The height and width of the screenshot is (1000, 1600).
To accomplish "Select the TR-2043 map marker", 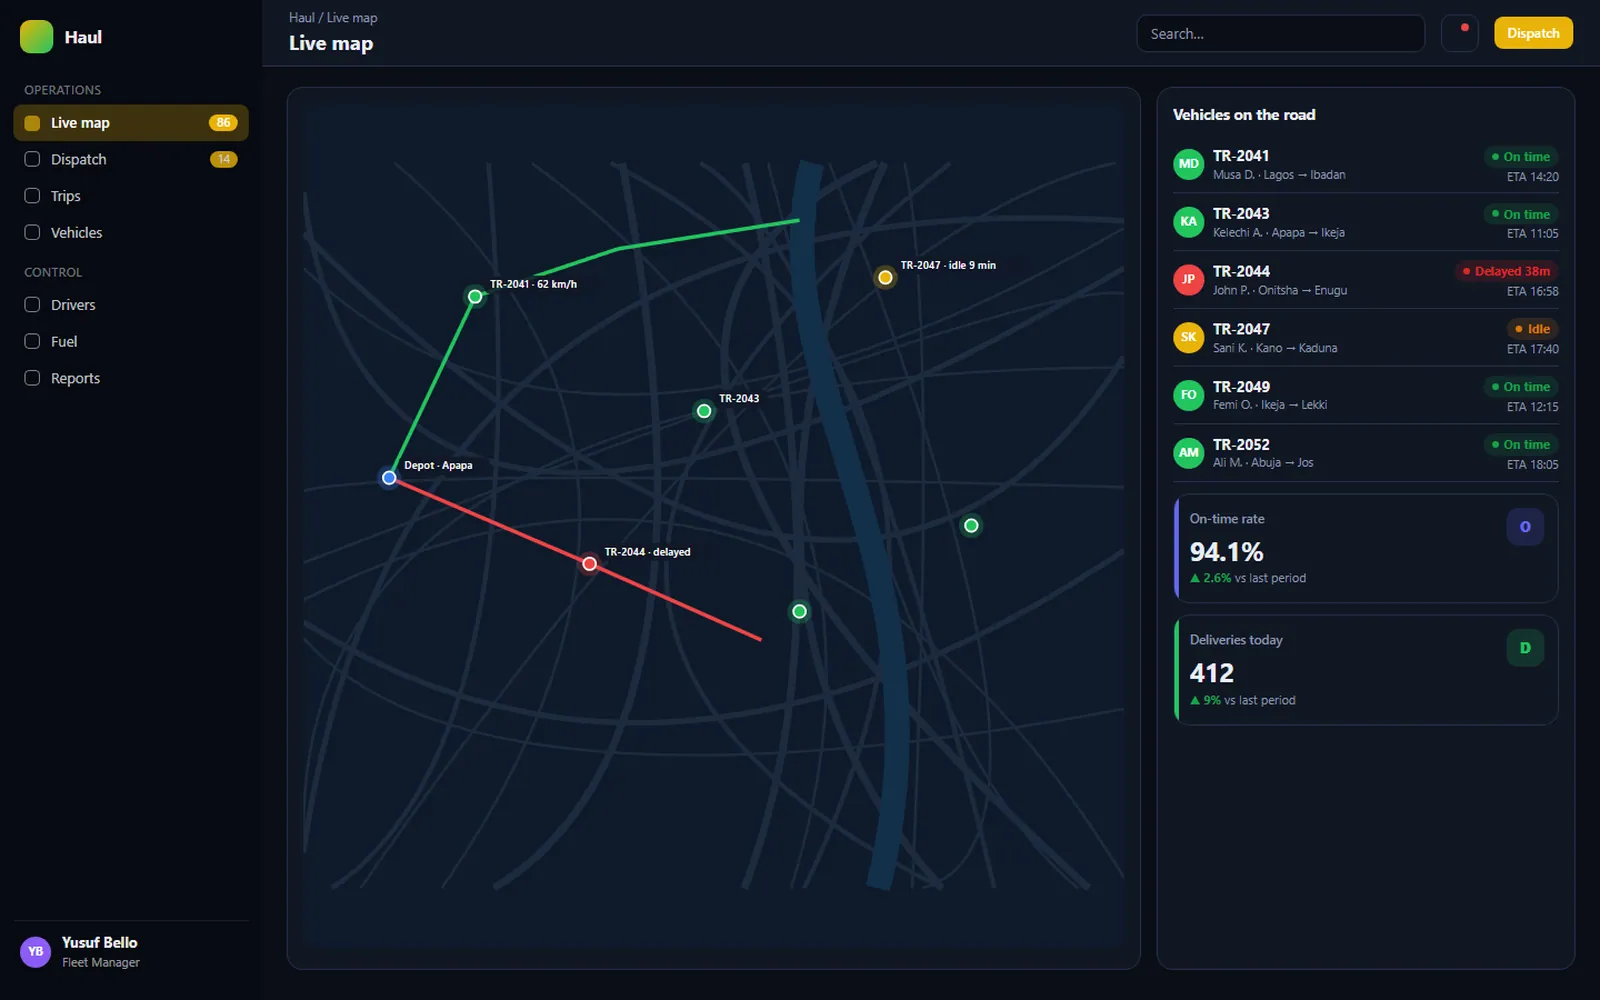I will tap(704, 411).
